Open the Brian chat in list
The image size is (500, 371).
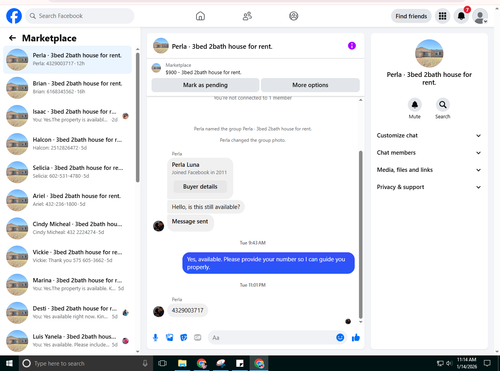(x=67, y=88)
